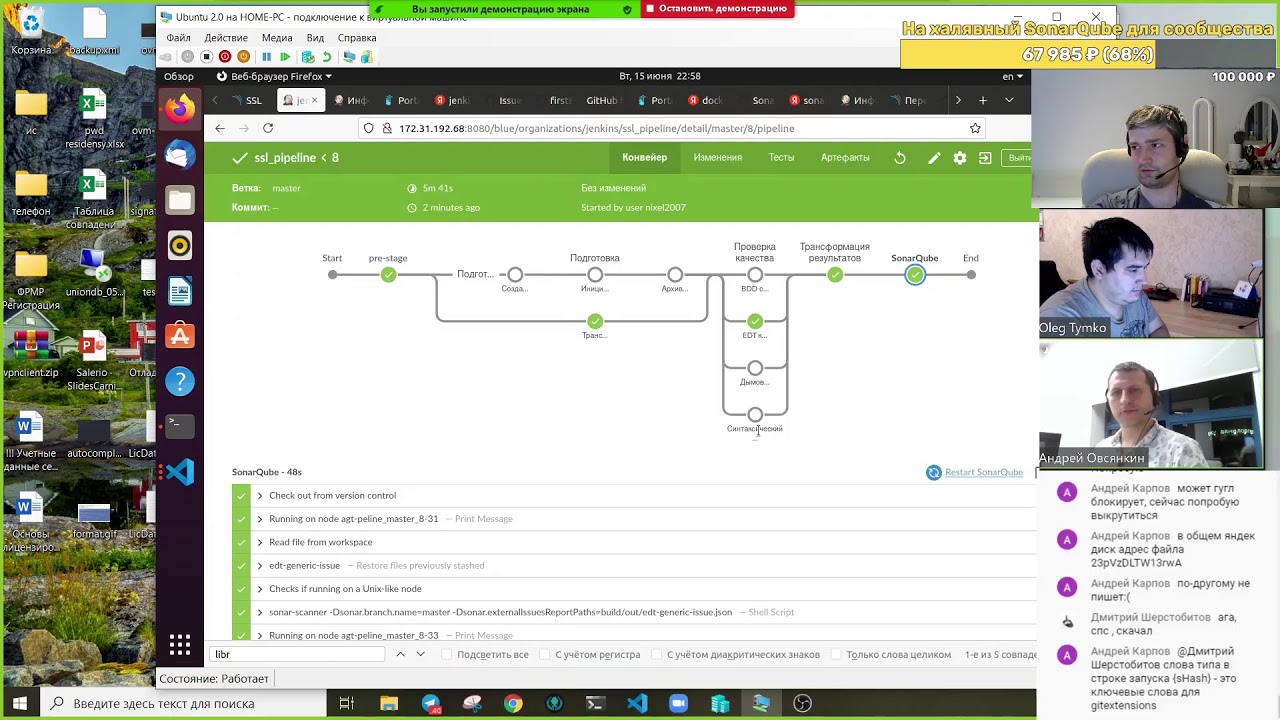The height and width of the screenshot is (720, 1280).
Task: Open Chrome from the Windows taskbar
Action: 513,704
